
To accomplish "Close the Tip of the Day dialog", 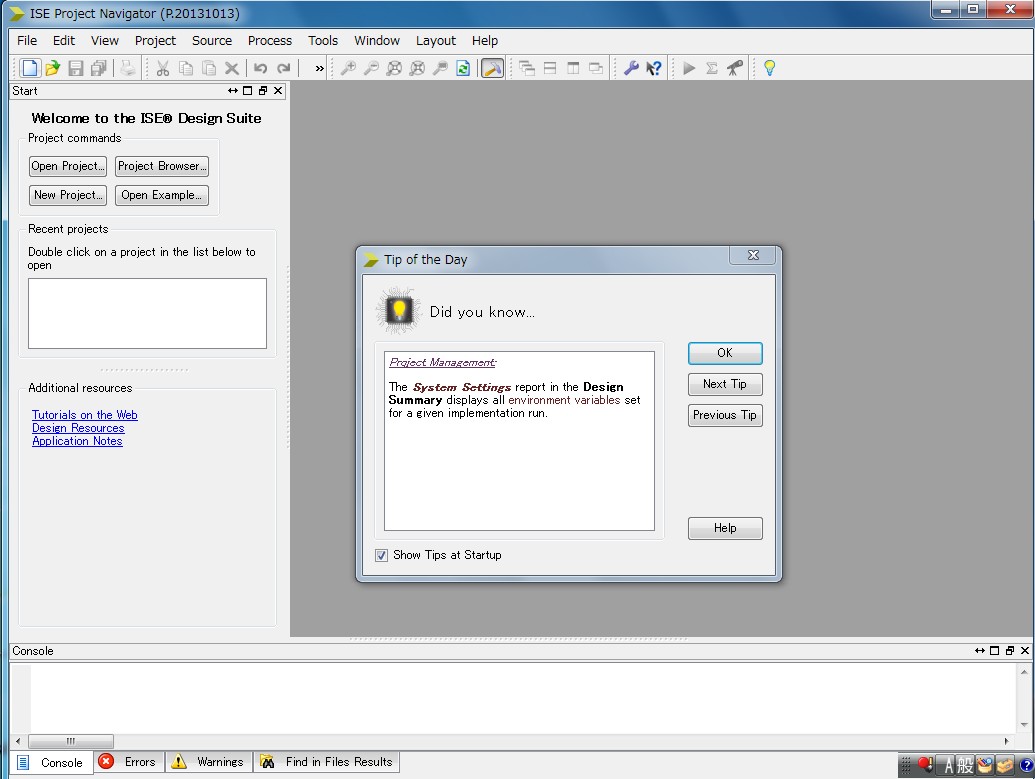I will tap(753, 255).
